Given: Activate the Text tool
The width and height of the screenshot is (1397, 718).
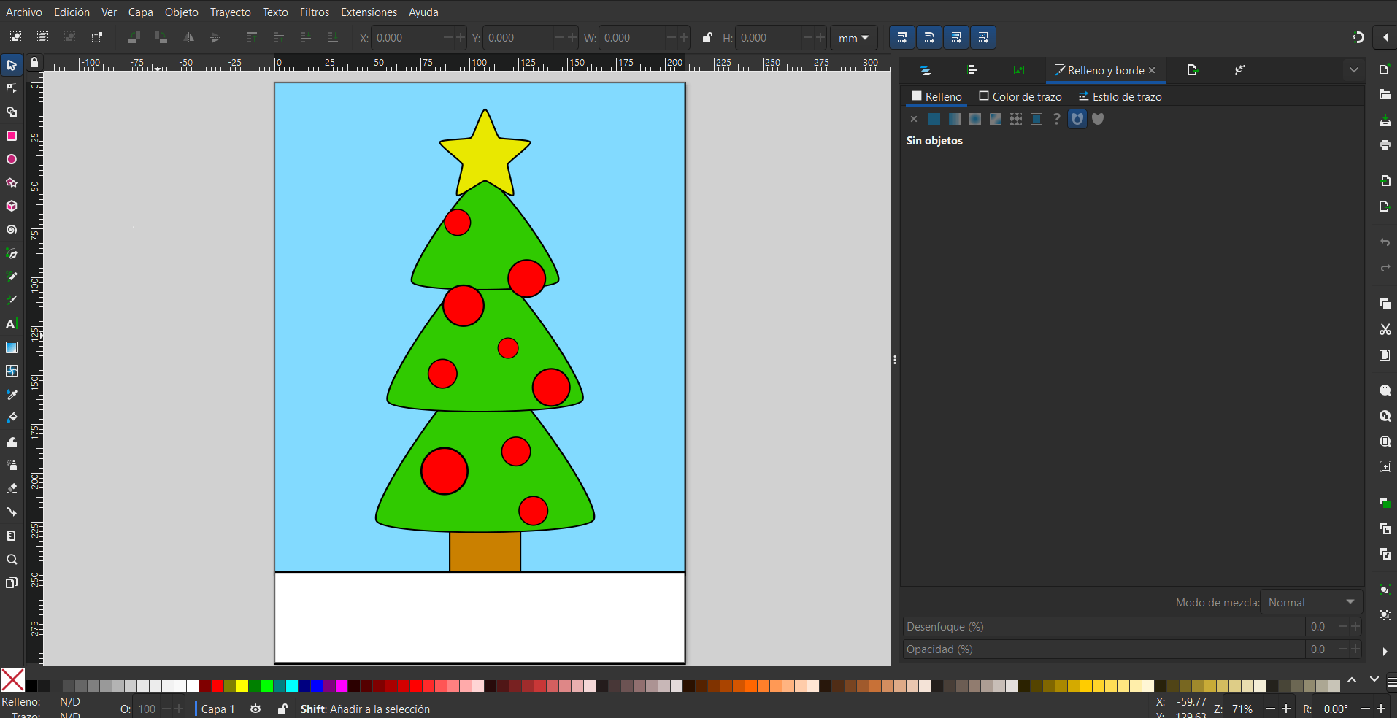Looking at the screenshot, I should click(x=12, y=324).
